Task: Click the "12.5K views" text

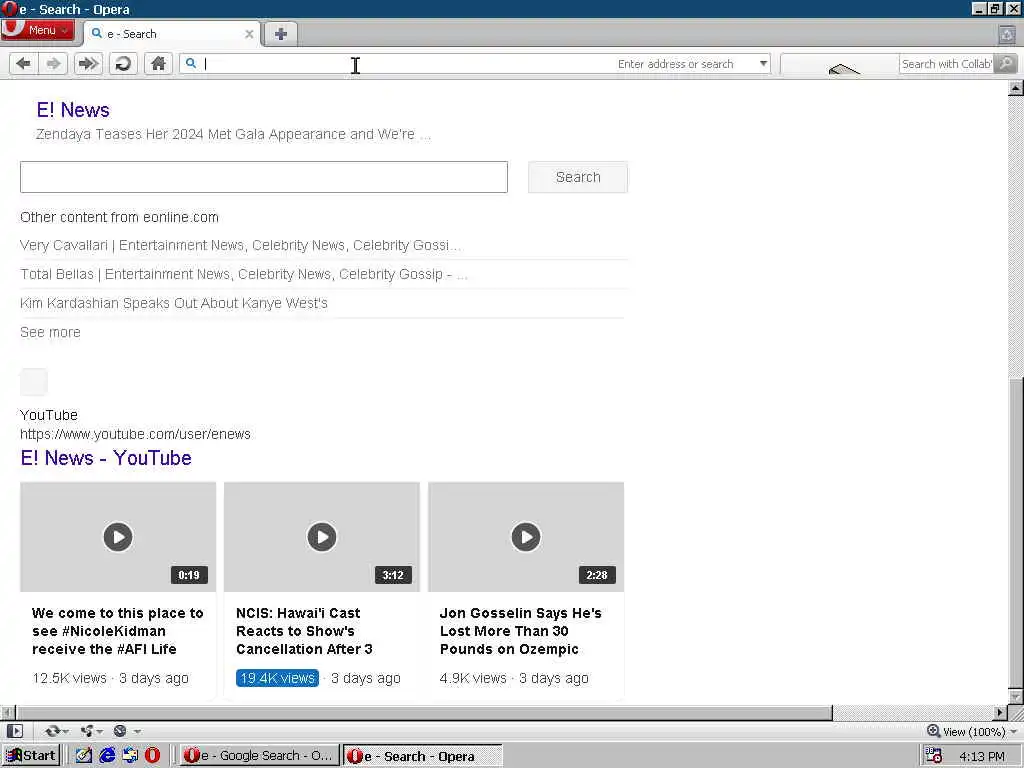Action: click(x=70, y=679)
